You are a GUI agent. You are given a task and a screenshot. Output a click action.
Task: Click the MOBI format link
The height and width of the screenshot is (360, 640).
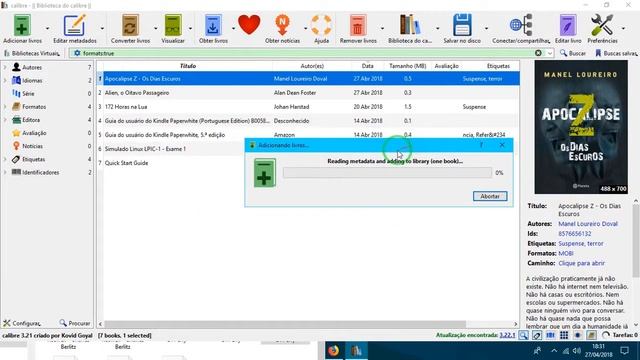[566, 253]
